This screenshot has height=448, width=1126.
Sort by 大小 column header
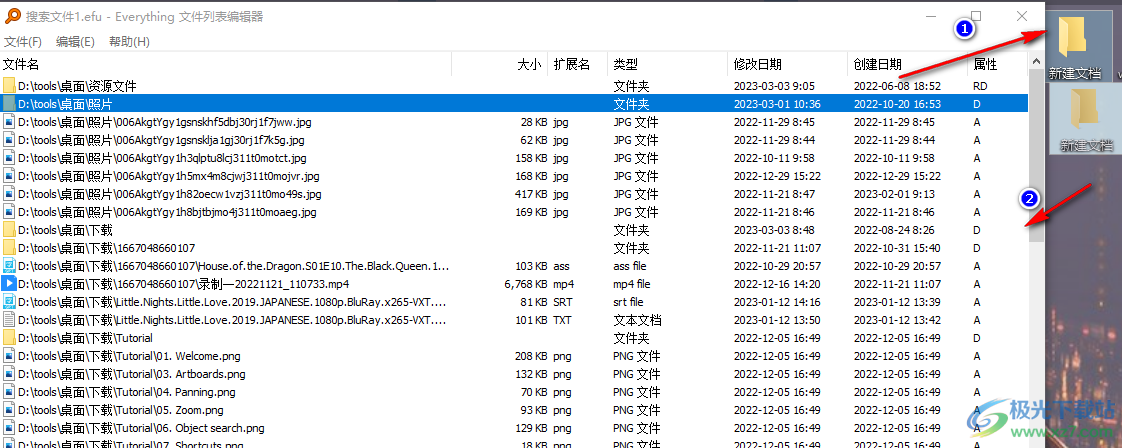tap(500, 64)
